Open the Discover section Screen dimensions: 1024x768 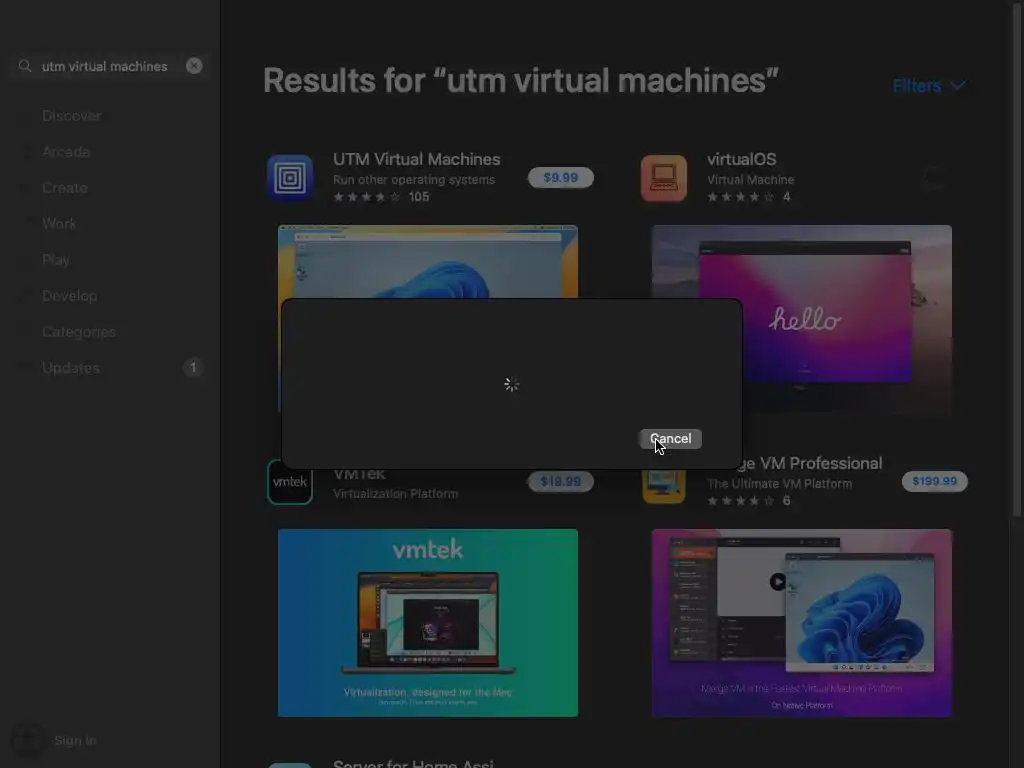point(72,116)
